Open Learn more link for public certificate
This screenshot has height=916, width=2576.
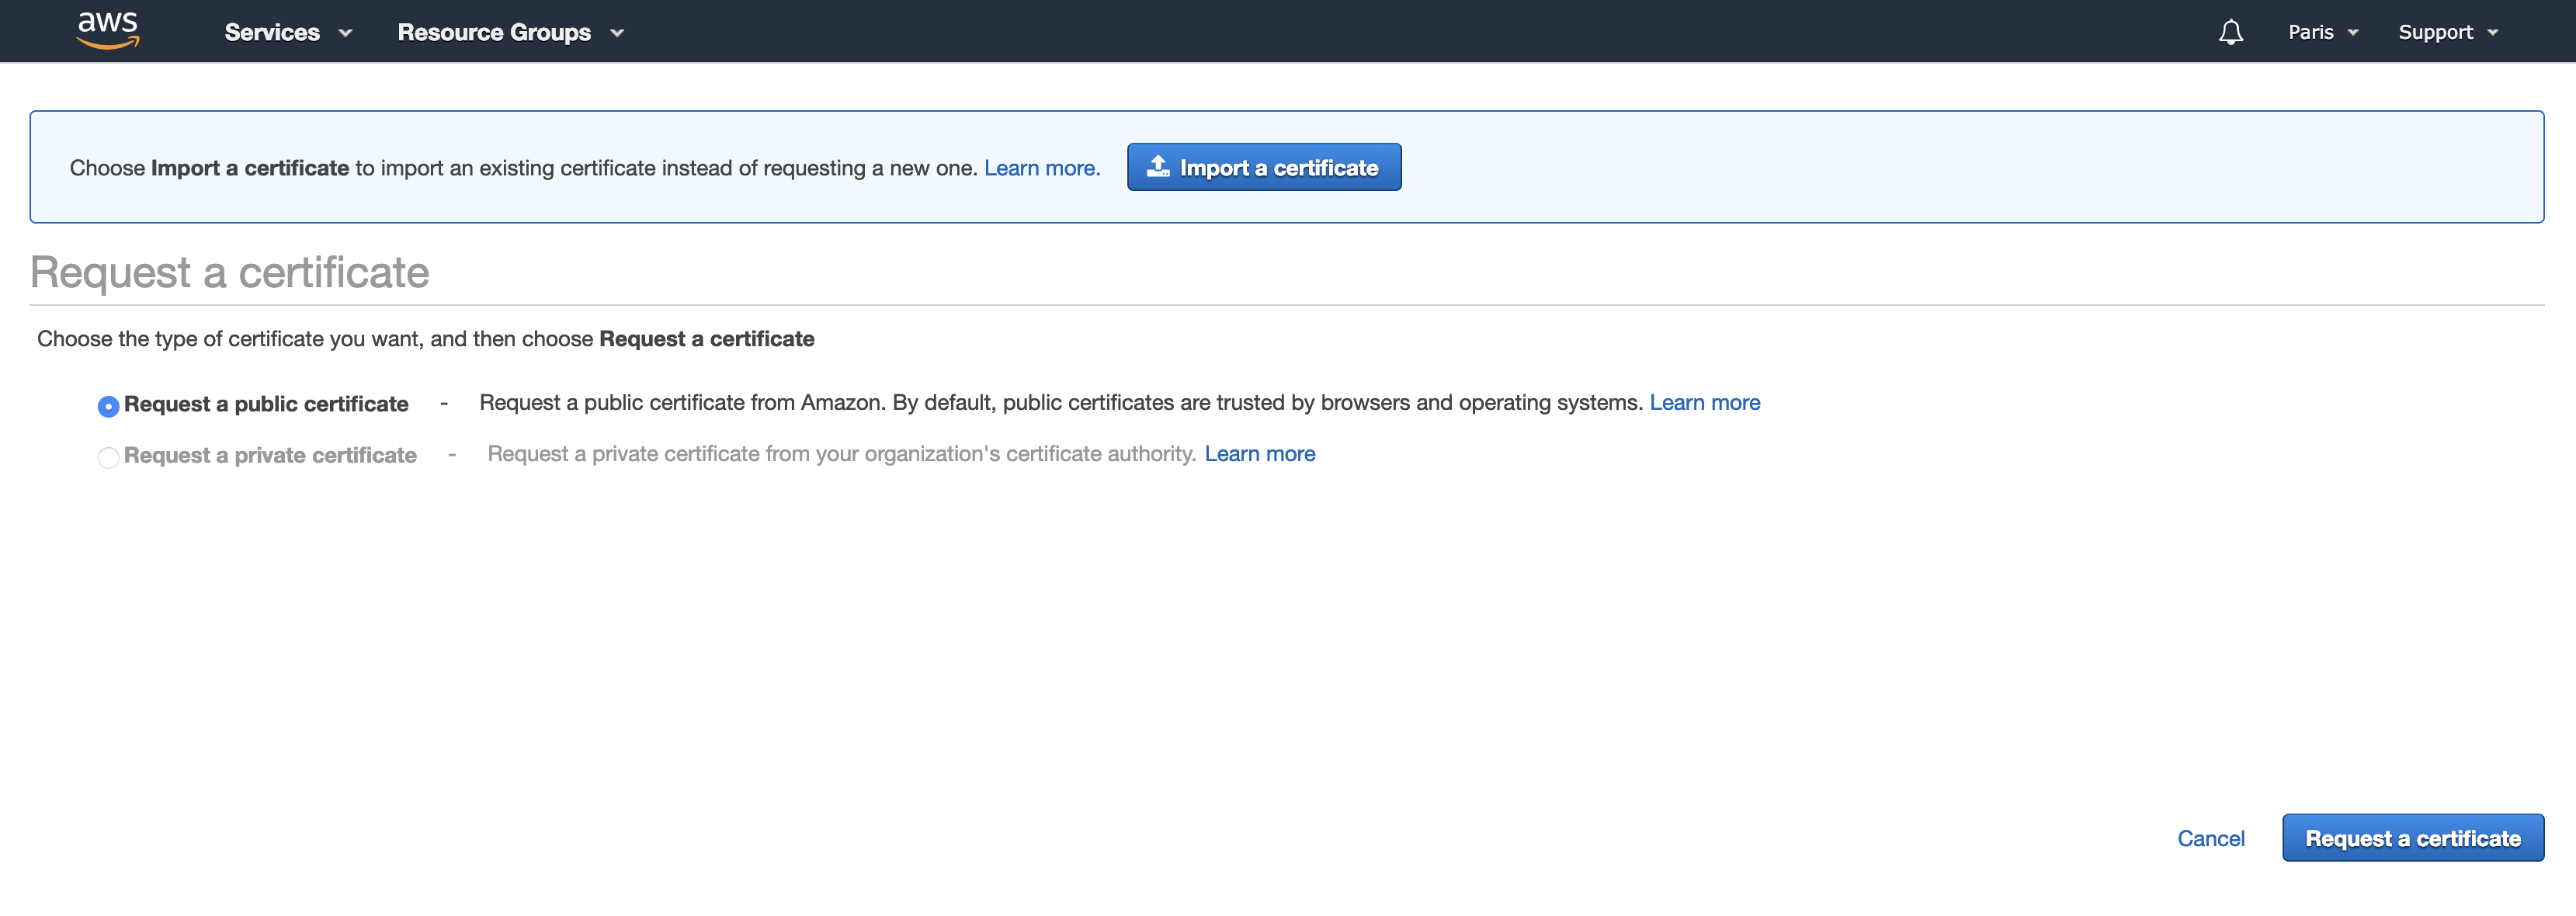click(1704, 402)
